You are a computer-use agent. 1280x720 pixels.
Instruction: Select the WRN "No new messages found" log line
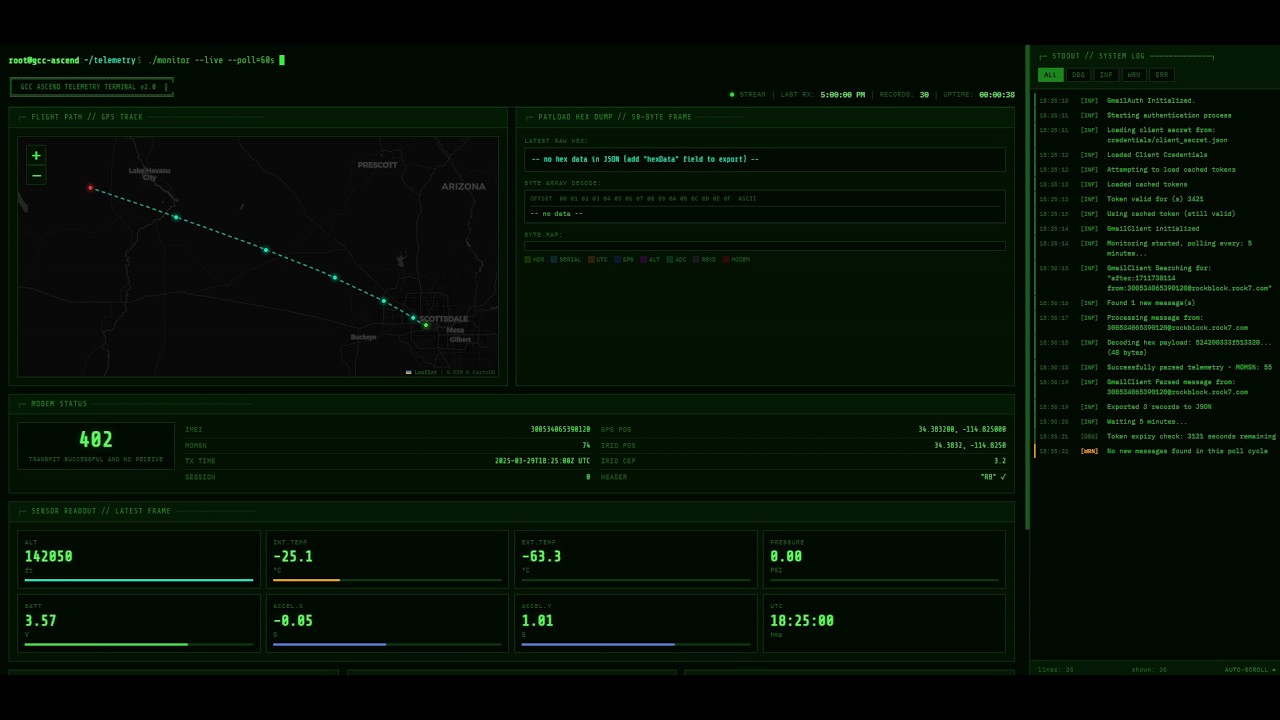click(x=1156, y=451)
